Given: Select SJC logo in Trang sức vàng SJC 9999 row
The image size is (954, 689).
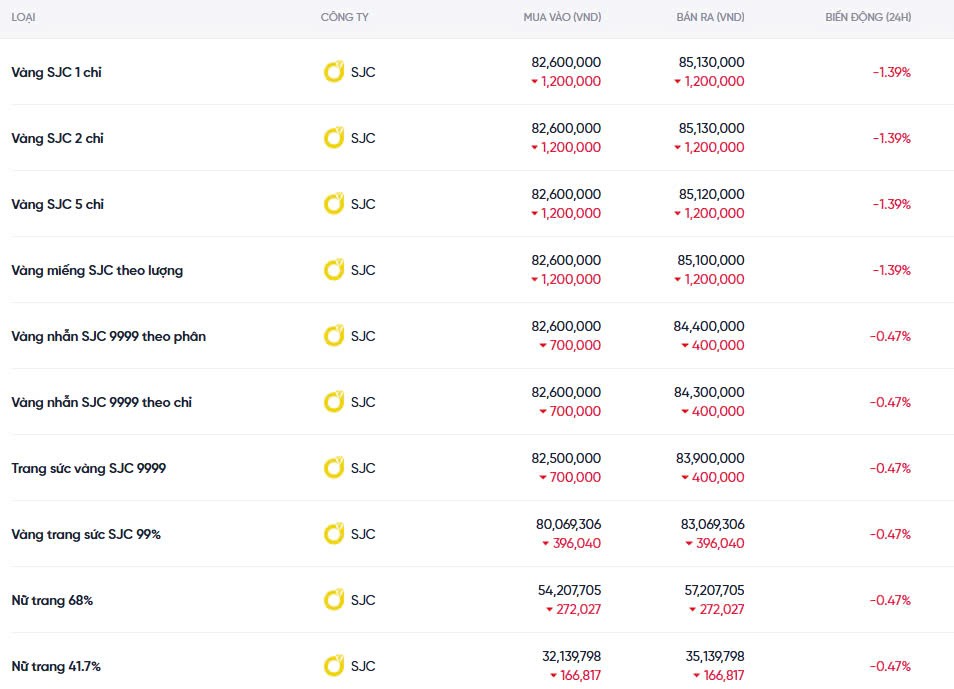Looking at the screenshot, I should tap(334, 468).
